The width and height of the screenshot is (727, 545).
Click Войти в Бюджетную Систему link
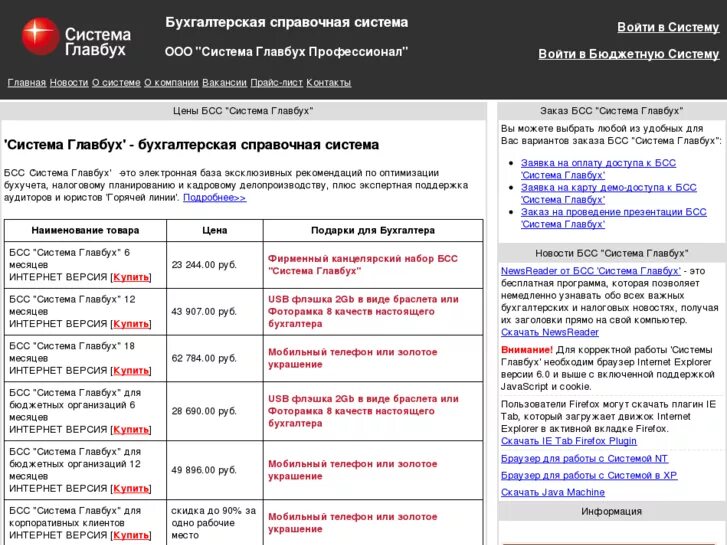629,54
